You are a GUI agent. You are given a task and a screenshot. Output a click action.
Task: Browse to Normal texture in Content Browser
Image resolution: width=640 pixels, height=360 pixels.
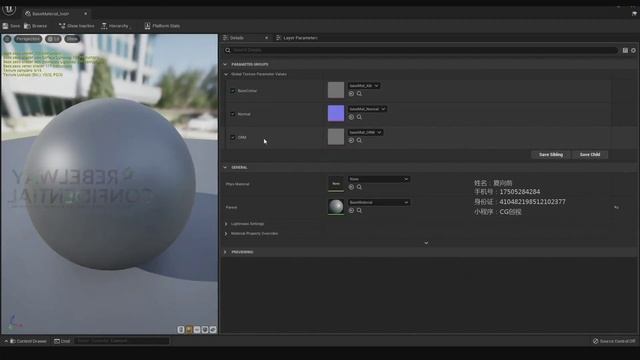pyautogui.click(x=359, y=117)
